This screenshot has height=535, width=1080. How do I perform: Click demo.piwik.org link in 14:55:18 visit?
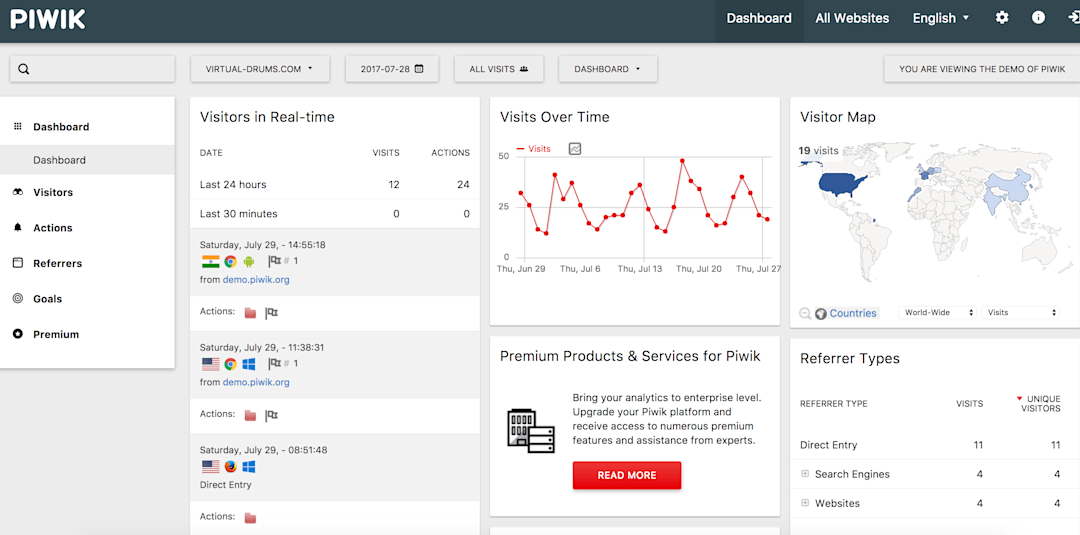256,280
